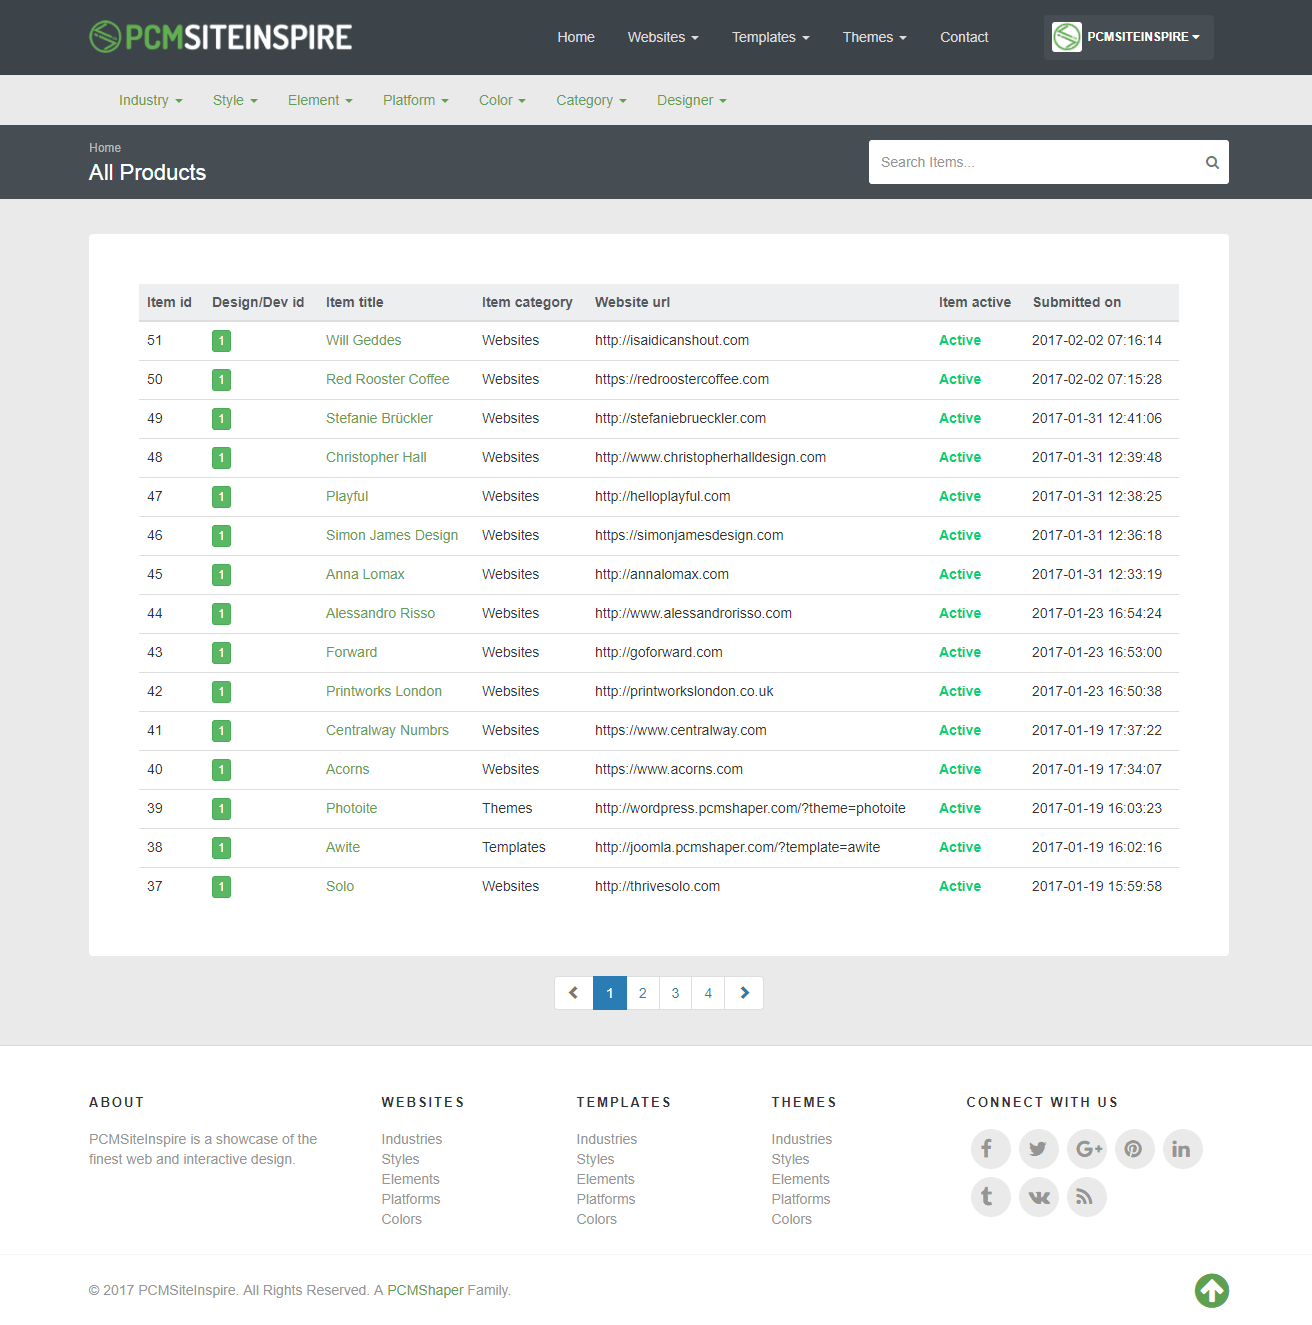Select page 1 in pagination
The height and width of the screenshot is (1325, 1312).
(x=610, y=993)
